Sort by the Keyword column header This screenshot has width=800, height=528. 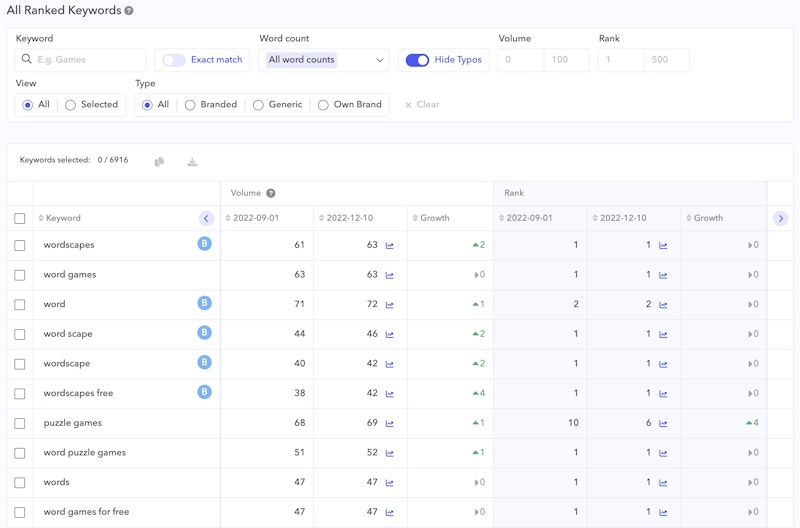point(62,218)
